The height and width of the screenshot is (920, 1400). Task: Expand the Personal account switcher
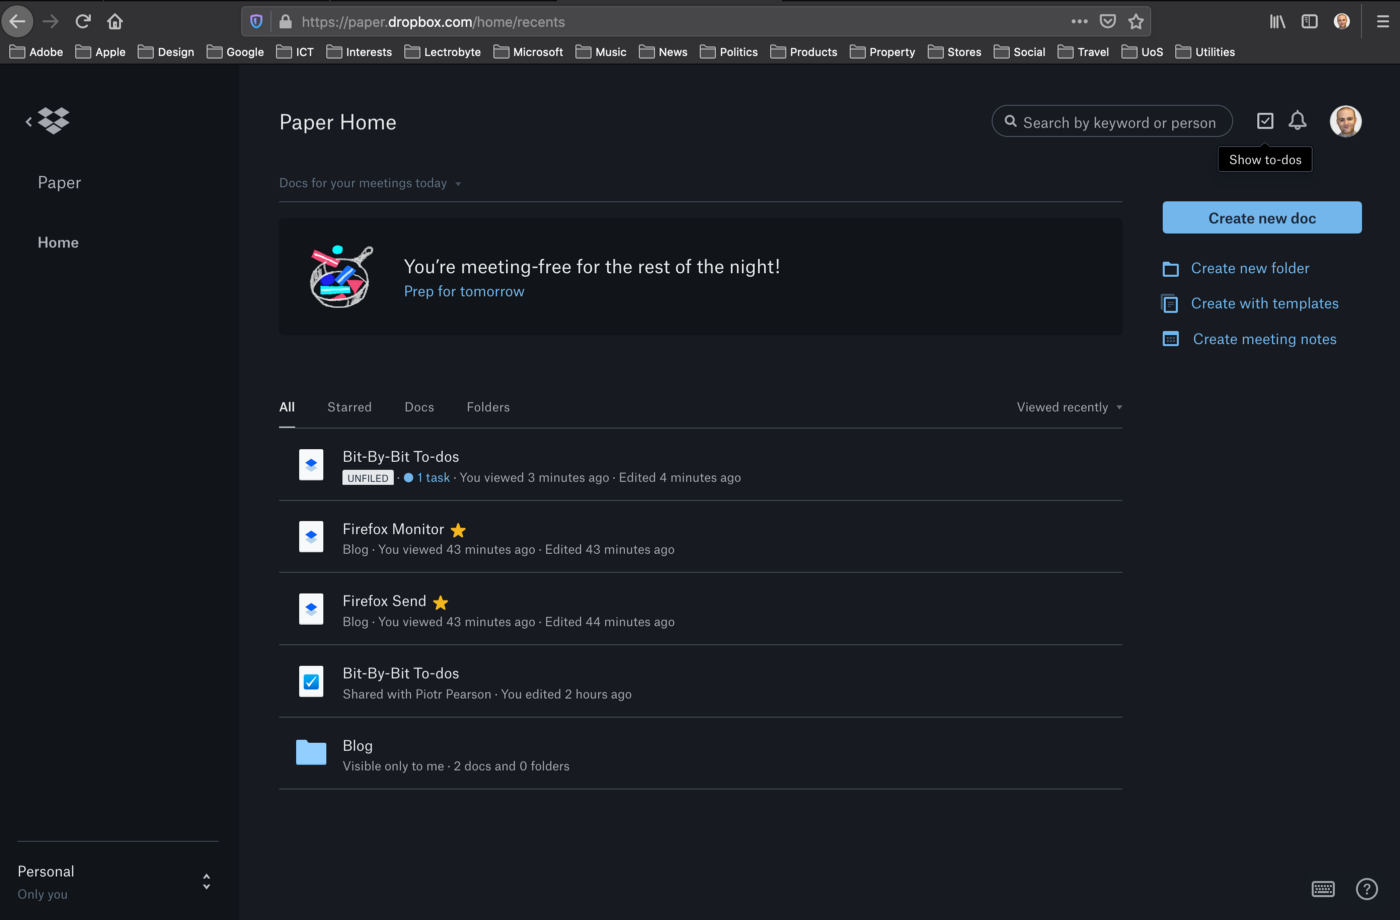(x=205, y=881)
